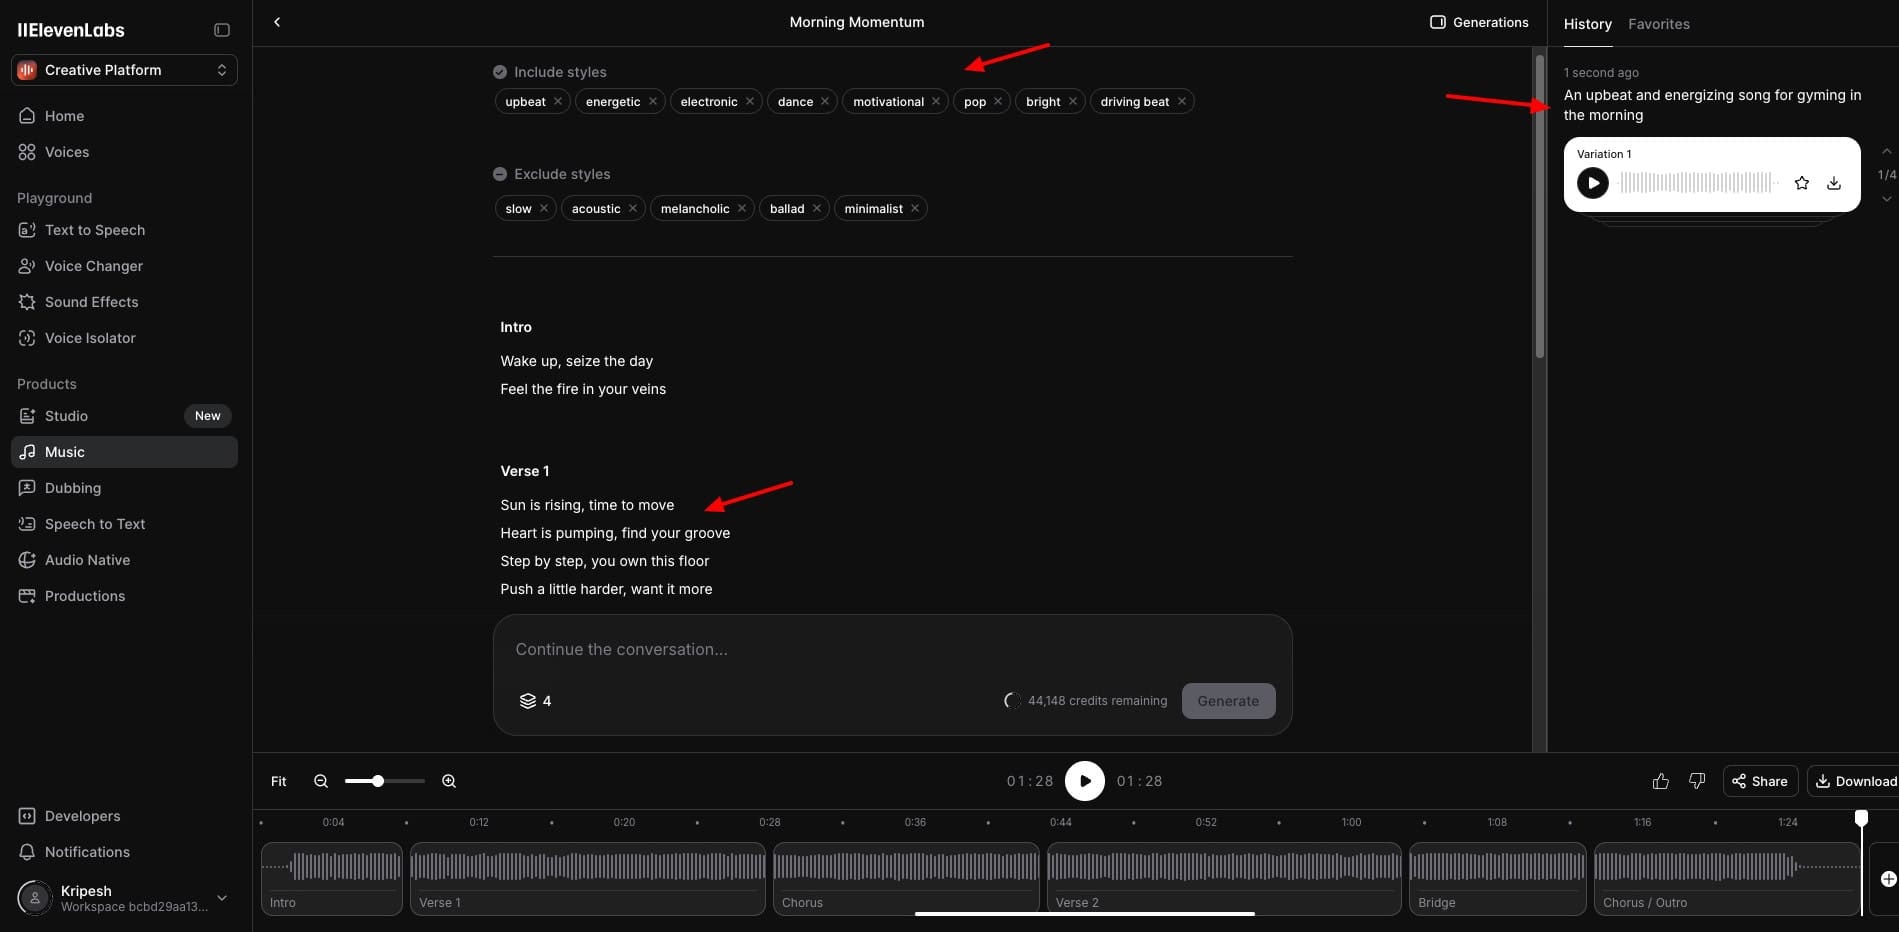1899x932 pixels.
Task: Toggle the Generations panel
Action: coord(1479,22)
